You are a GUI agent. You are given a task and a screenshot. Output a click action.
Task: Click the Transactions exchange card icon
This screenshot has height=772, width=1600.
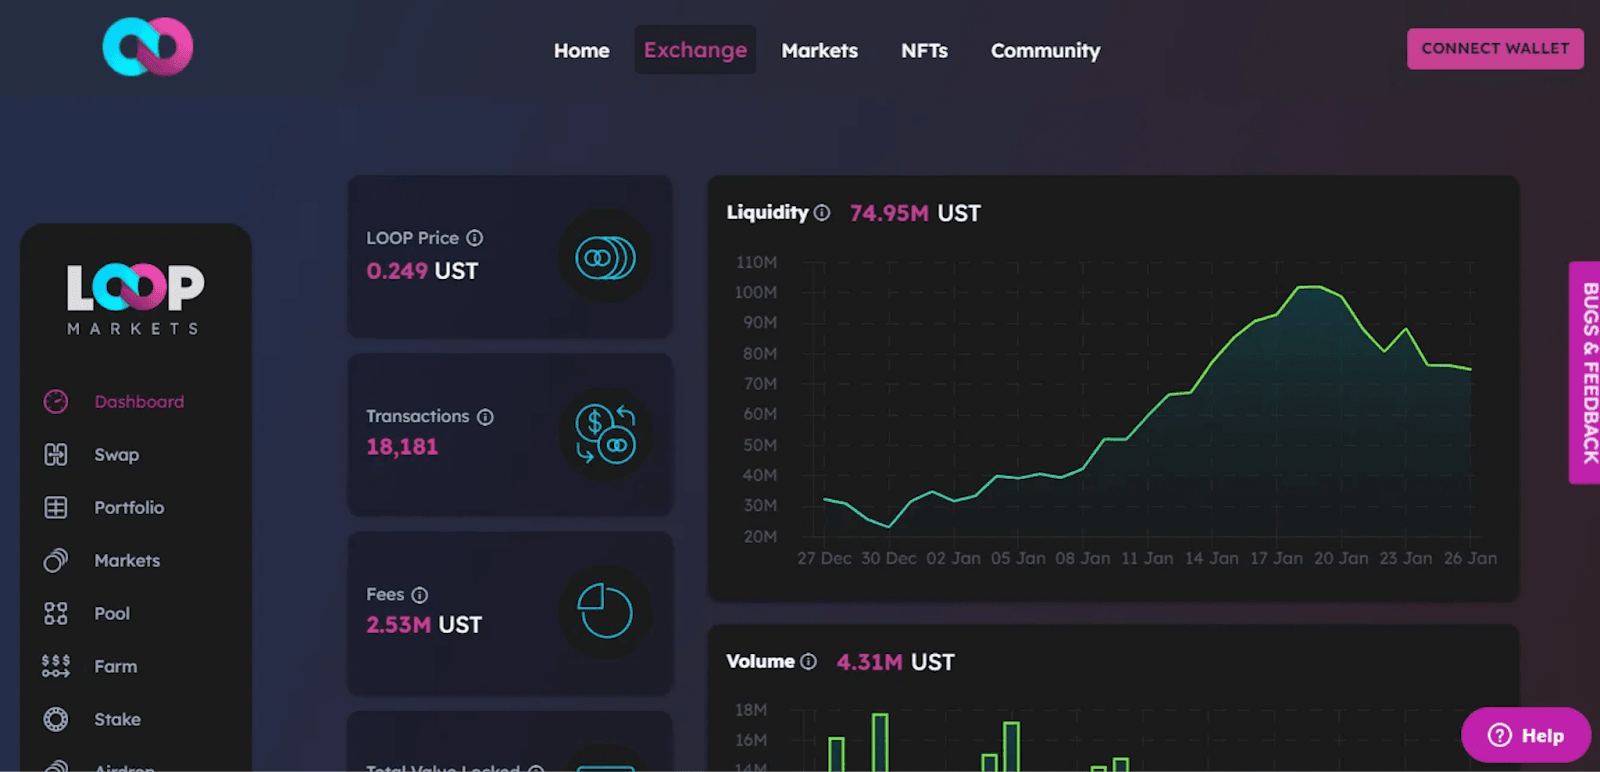click(x=605, y=435)
